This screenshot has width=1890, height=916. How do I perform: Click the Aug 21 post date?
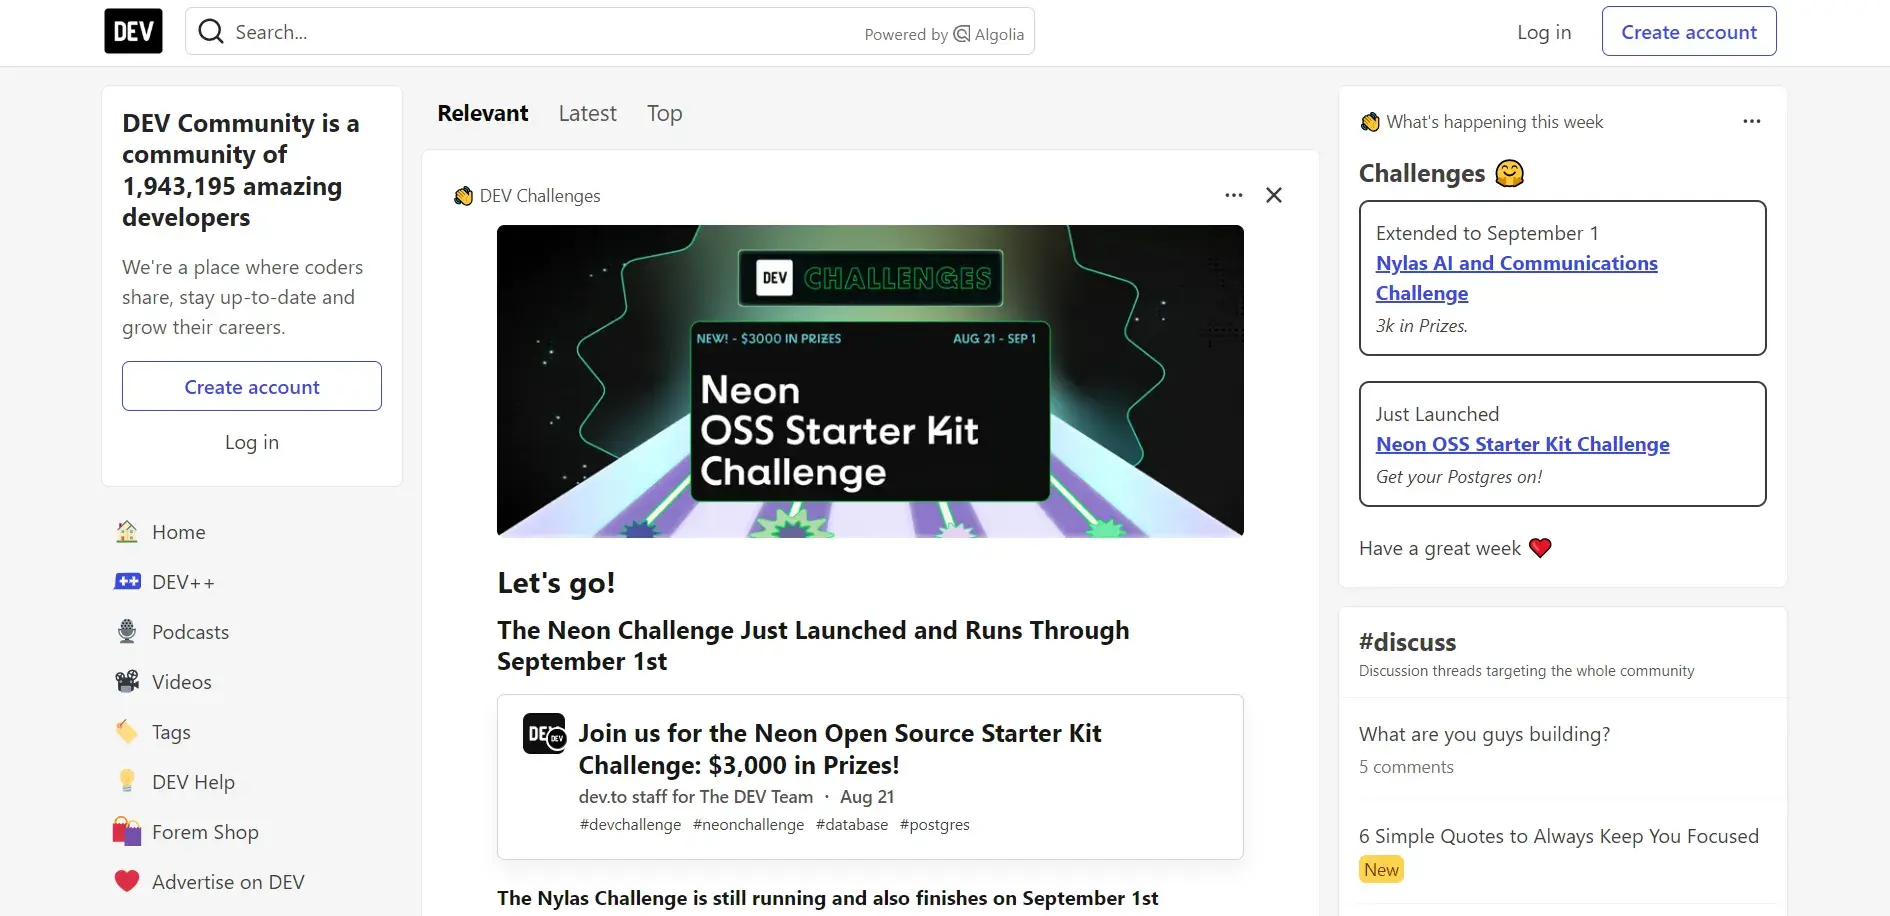point(867,797)
